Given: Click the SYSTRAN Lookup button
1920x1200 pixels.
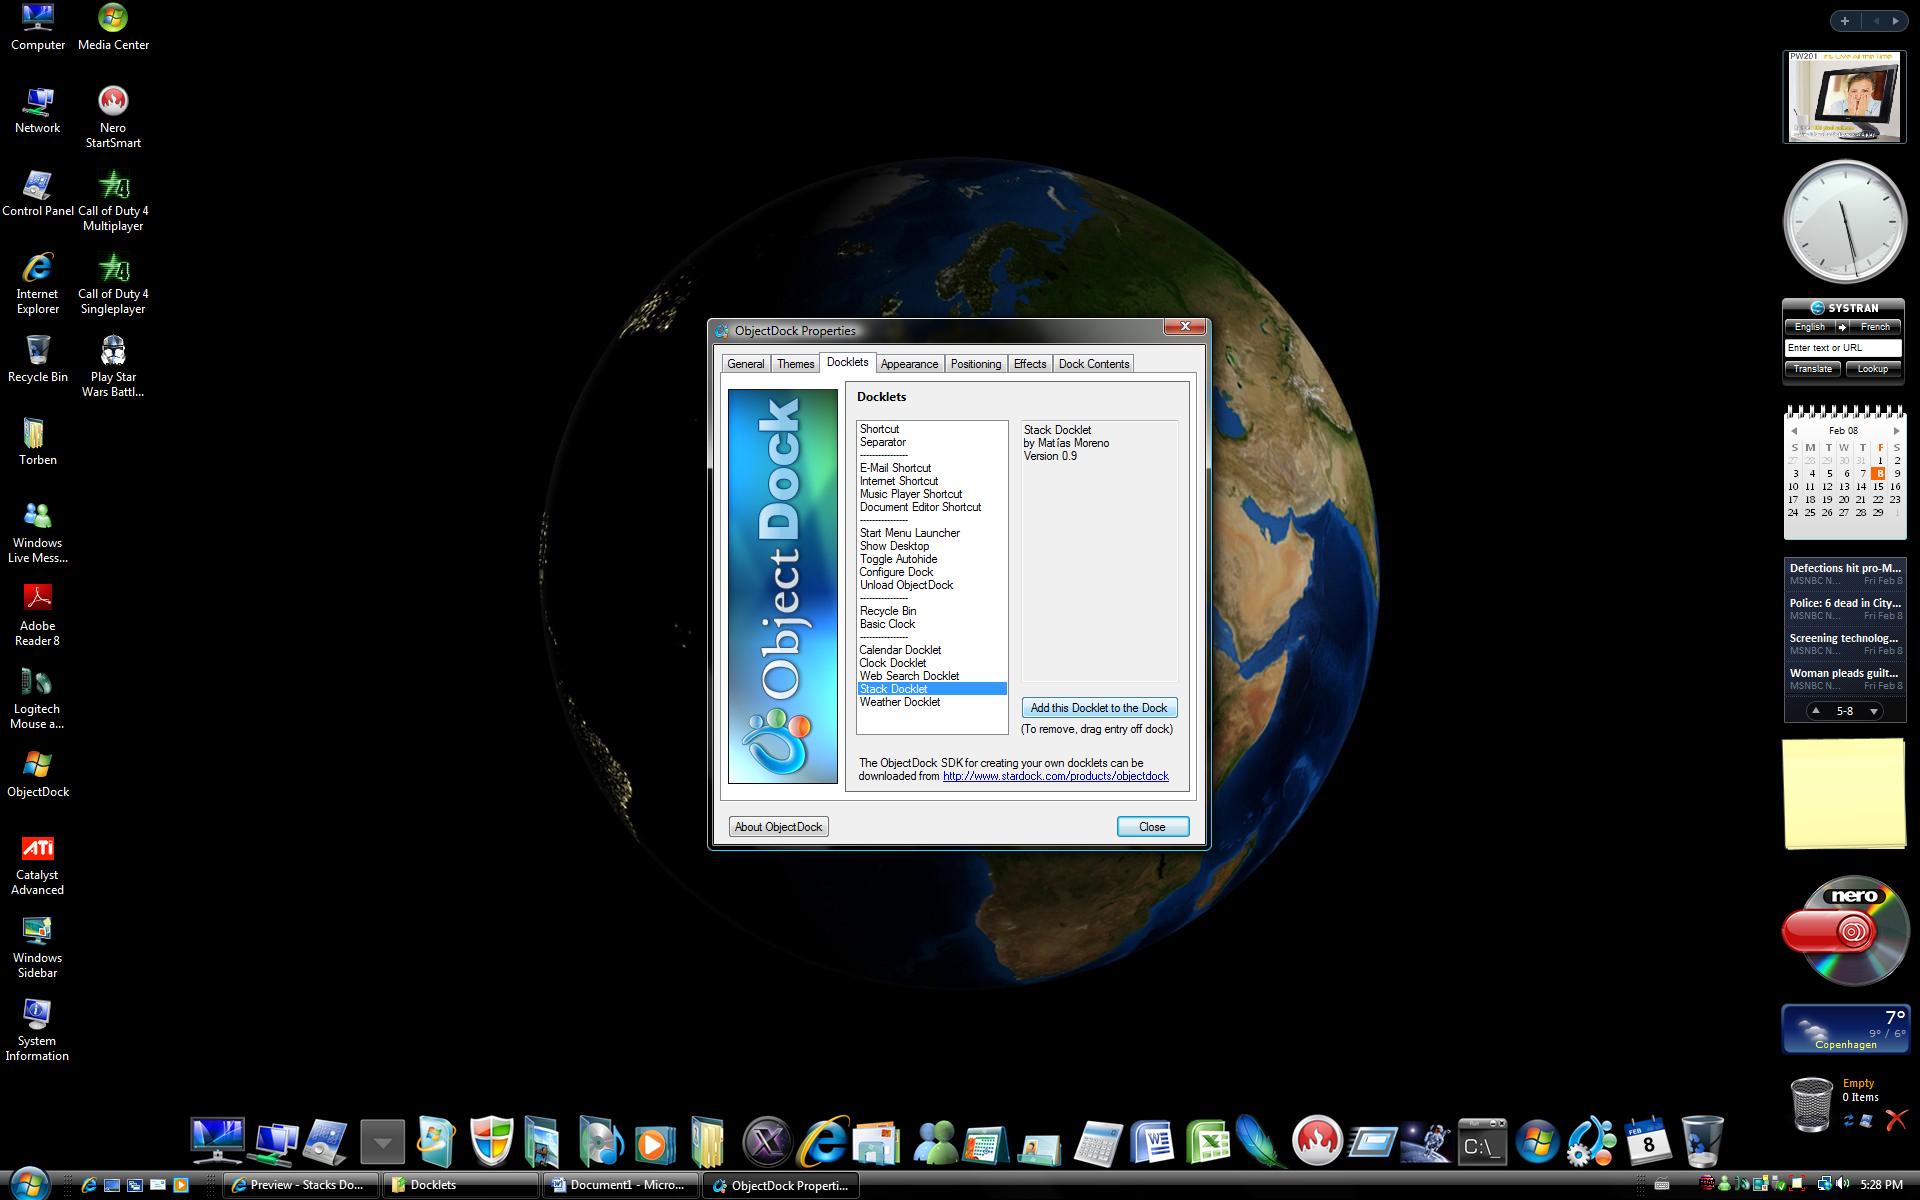Looking at the screenshot, I should tap(1872, 369).
